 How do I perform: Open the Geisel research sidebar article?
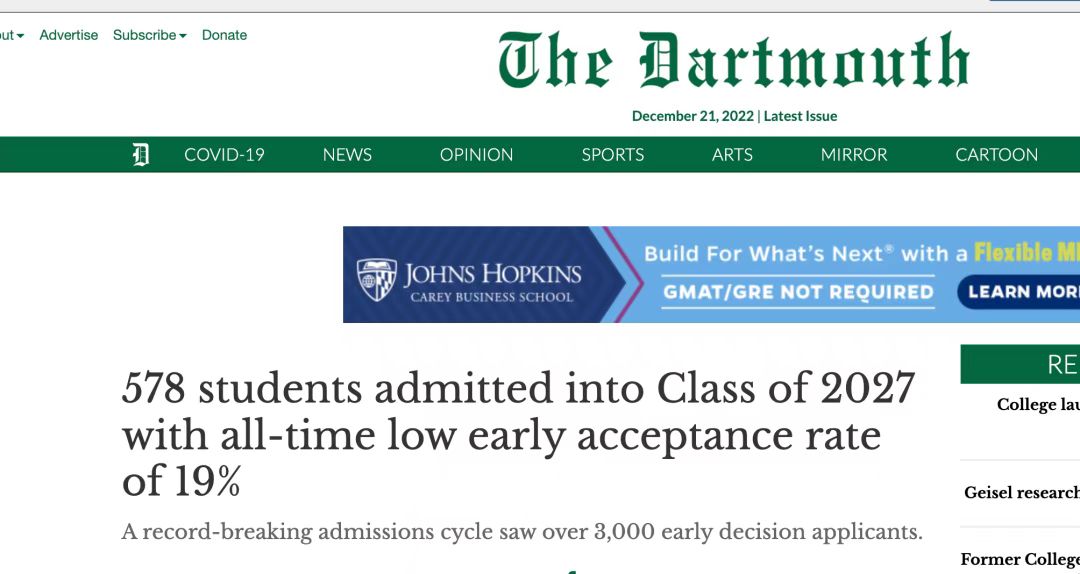coord(1021,492)
